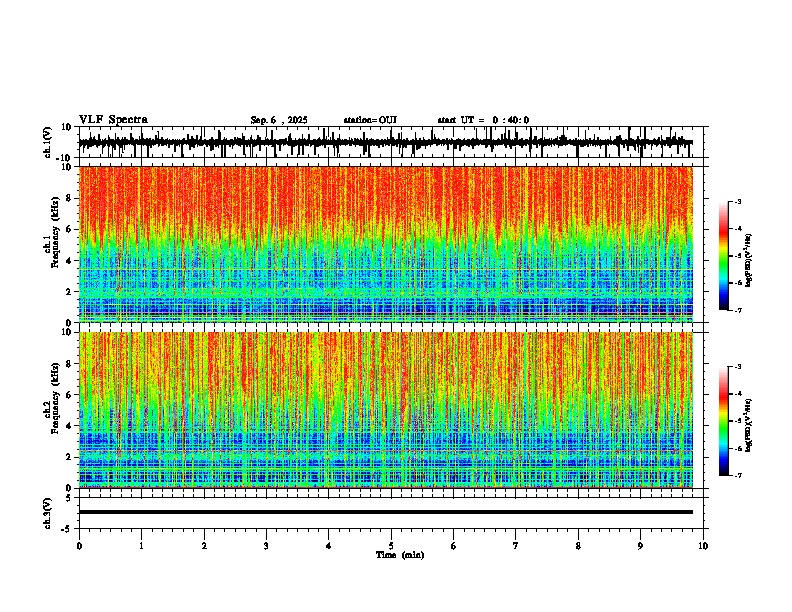Click the "4" kHz tick on ch.2 frequency axis
This screenshot has width=792, height=612.
pyautogui.click(x=70, y=426)
